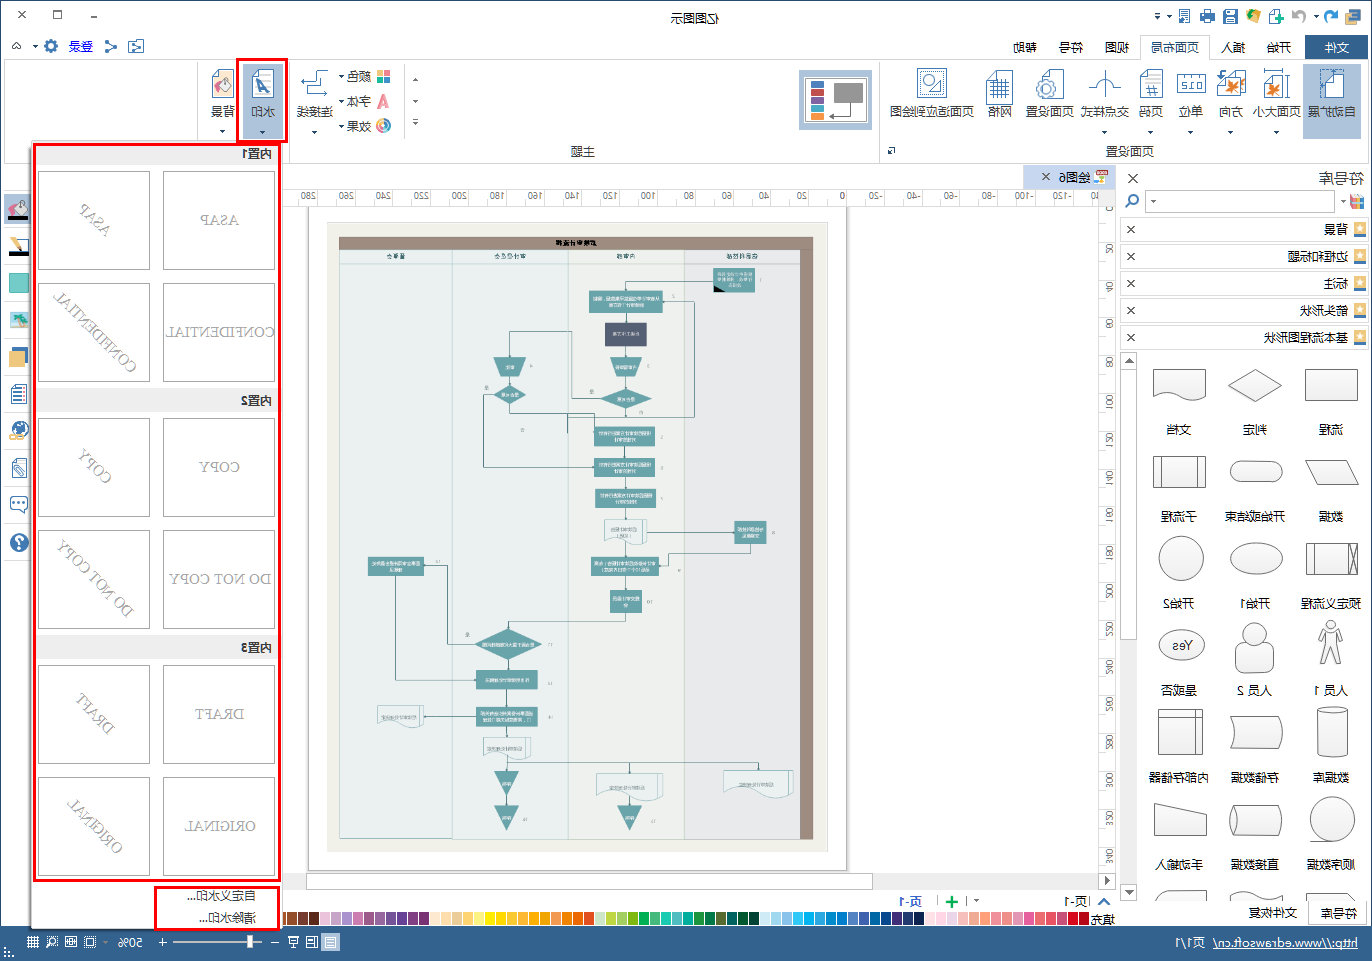The image size is (1372, 961).
Task: Click the share icon next to 登录
Action: 111,46
